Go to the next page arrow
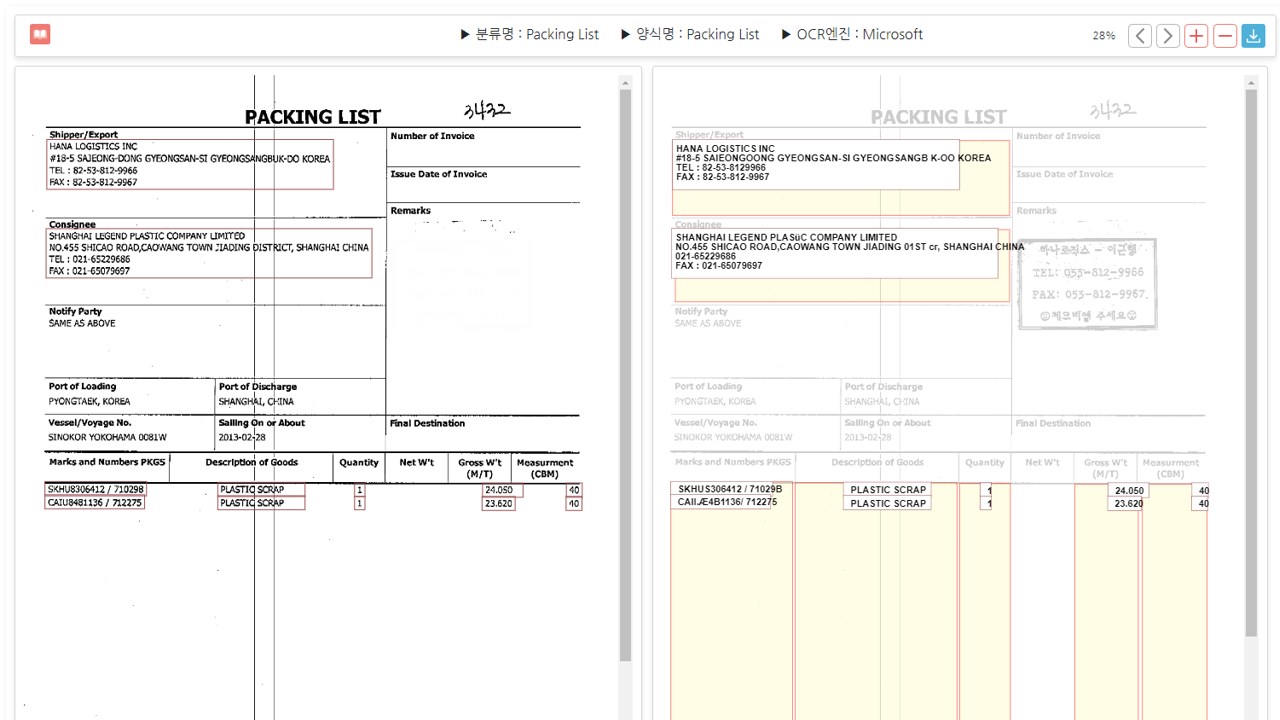1280x720 pixels. coord(1168,36)
